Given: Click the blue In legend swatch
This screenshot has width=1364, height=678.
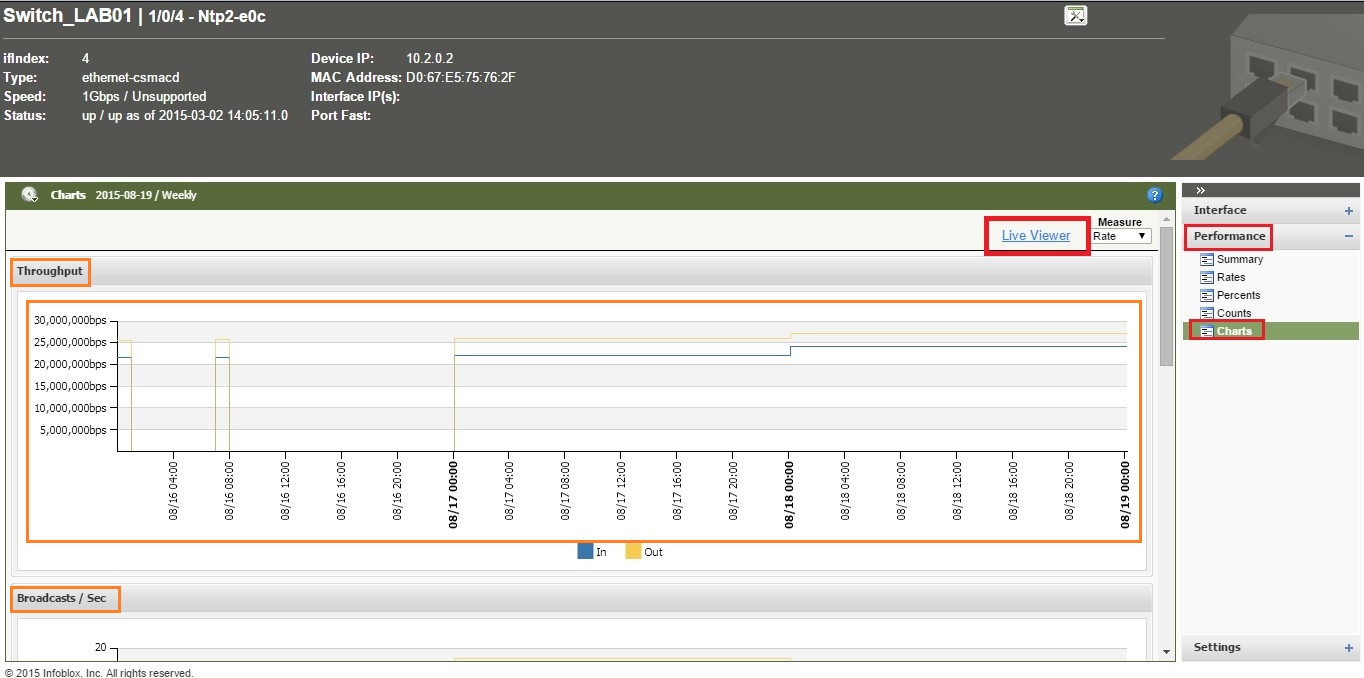Looking at the screenshot, I should [585, 551].
